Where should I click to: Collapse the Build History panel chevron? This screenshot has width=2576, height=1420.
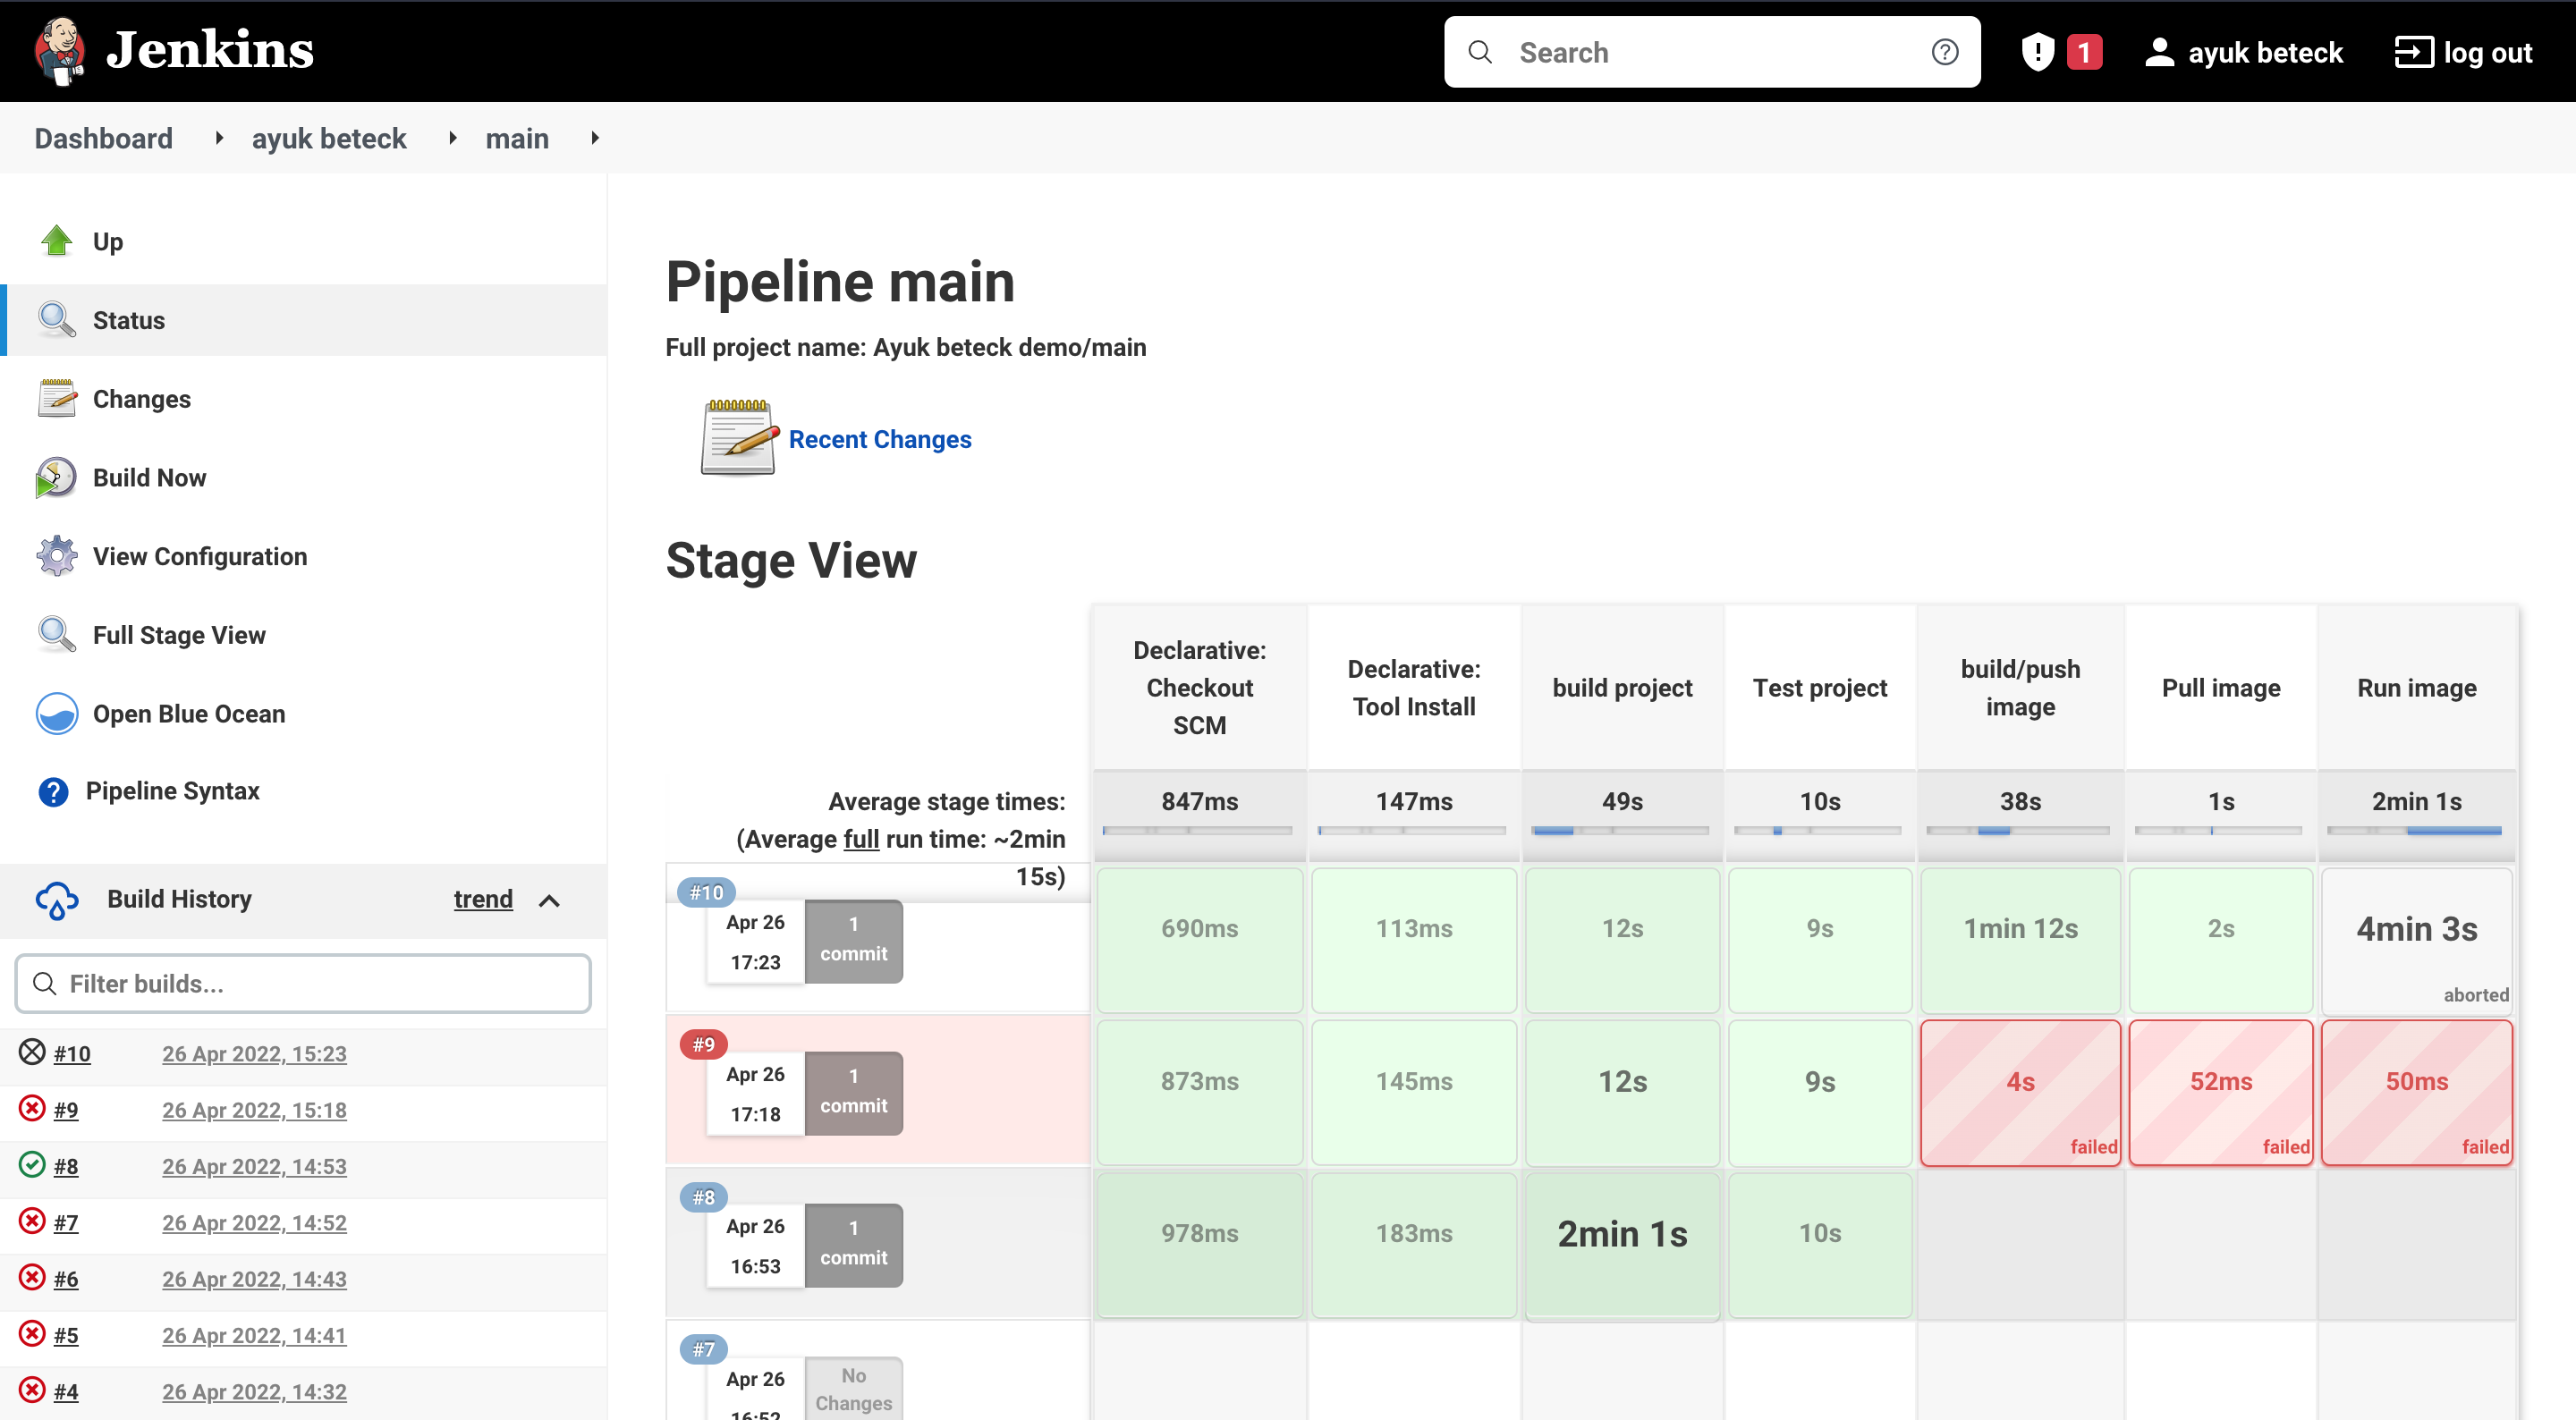click(549, 900)
